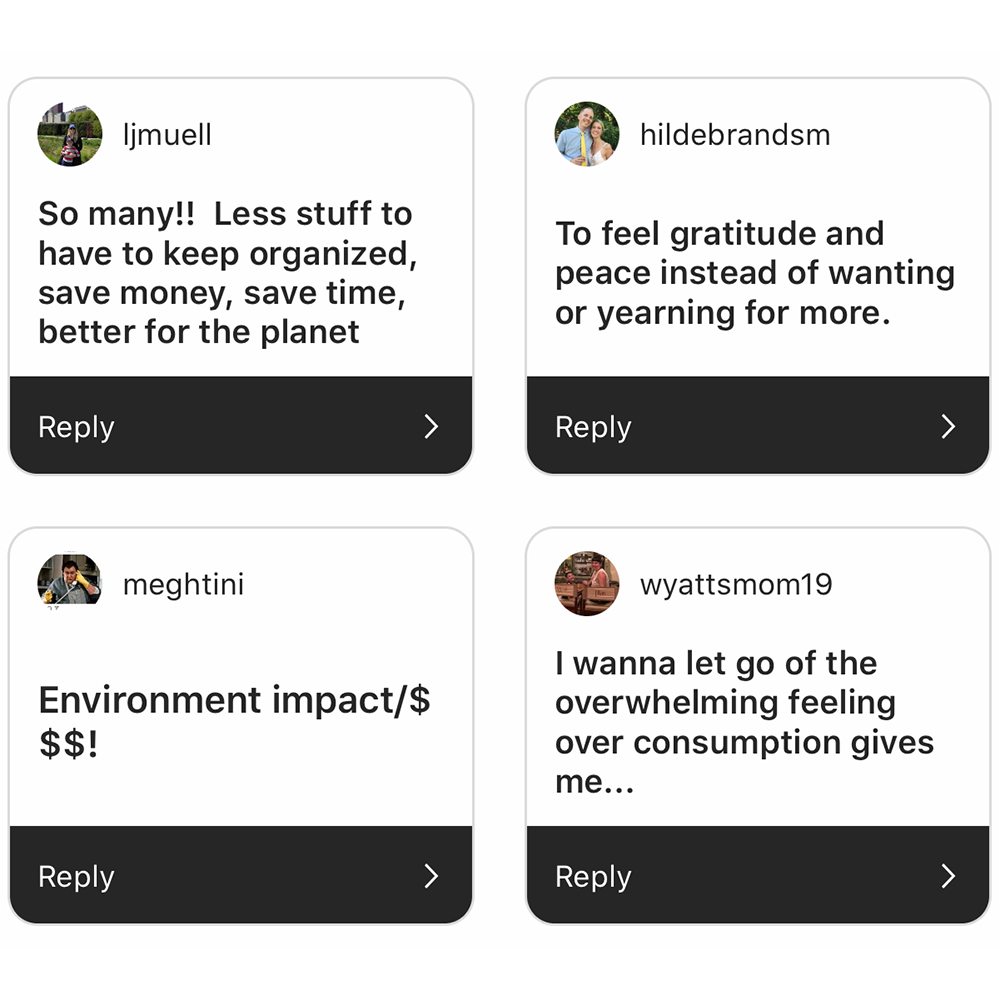Click chevron arrow on wyattsmom19's reply bar
1000x1000 pixels.
[x=948, y=876]
